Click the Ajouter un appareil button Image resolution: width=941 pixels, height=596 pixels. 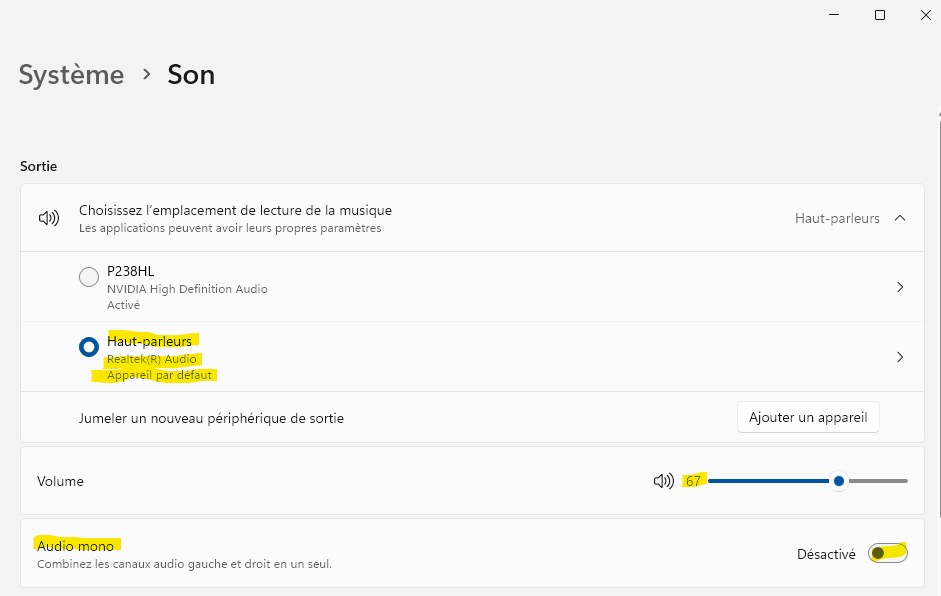click(x=808, y=417)
